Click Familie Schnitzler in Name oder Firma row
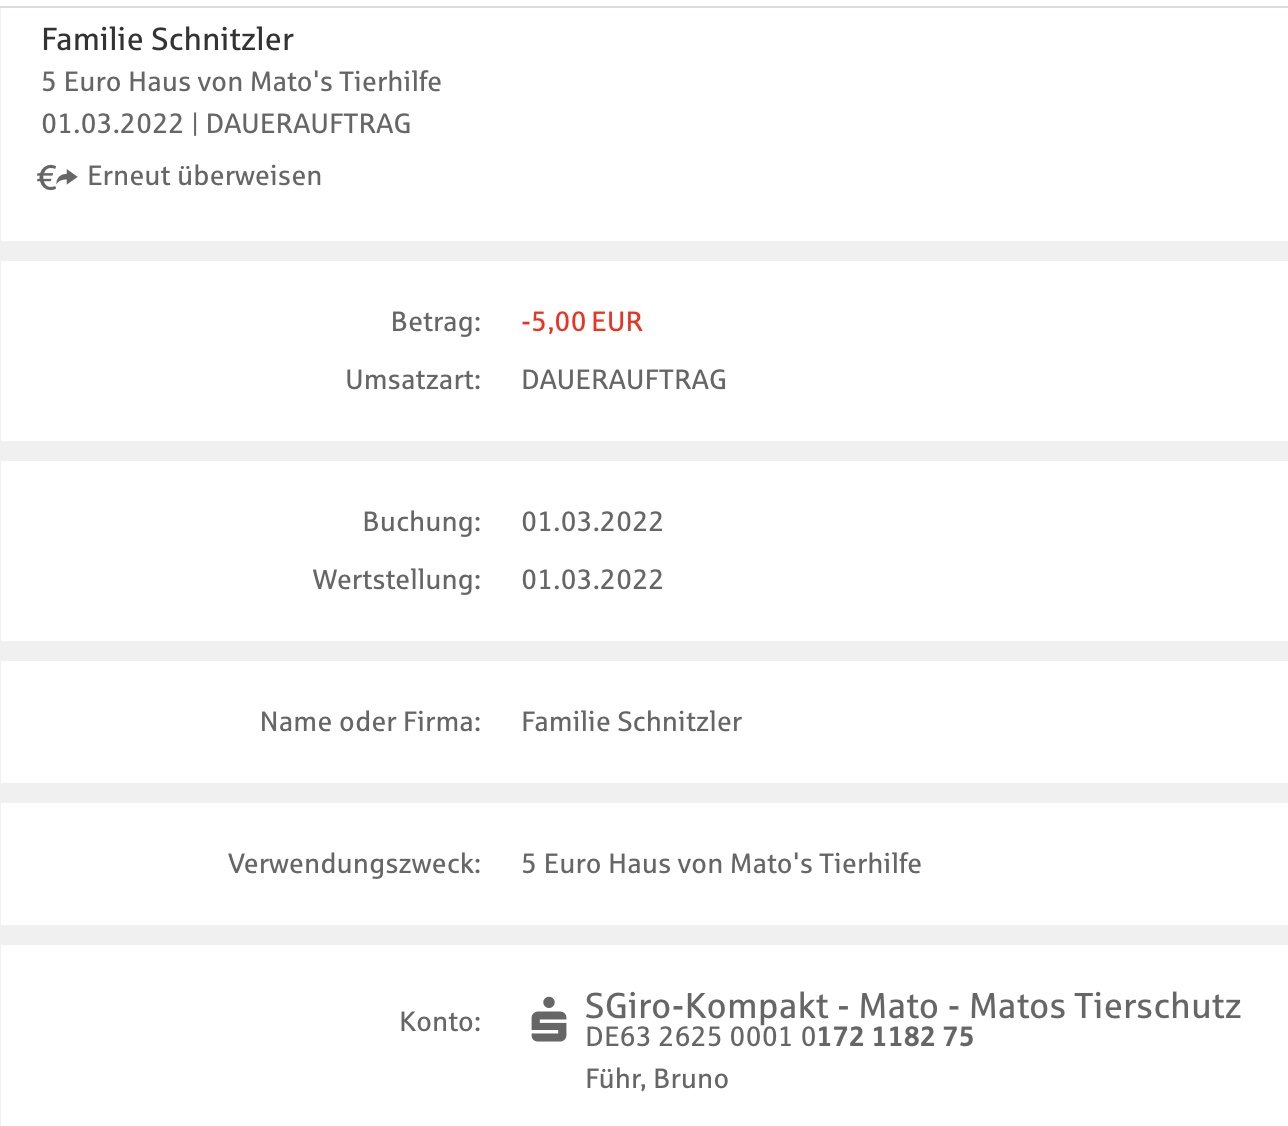Image resolution: width=1288 pixels, height=1126 pixels. (x=632, y=722)
